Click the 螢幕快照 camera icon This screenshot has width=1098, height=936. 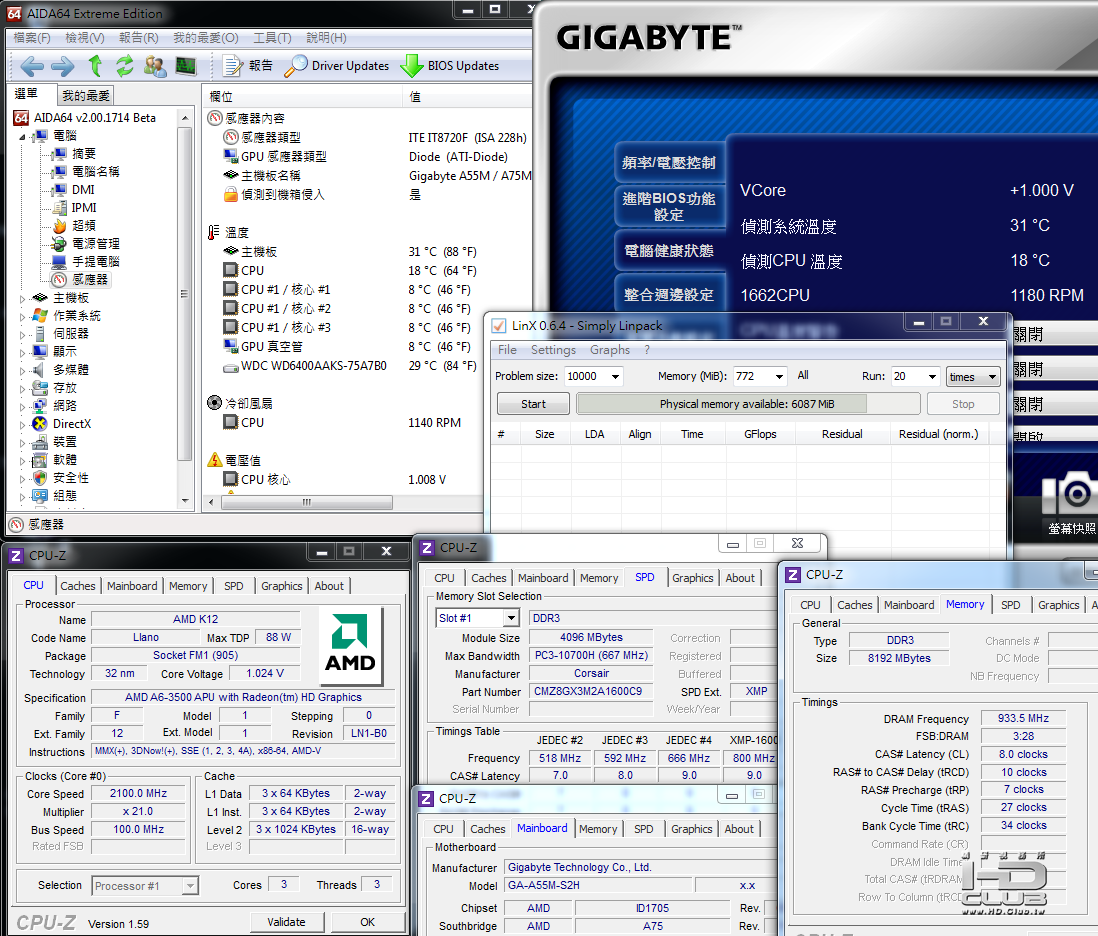coord(1071,494)
